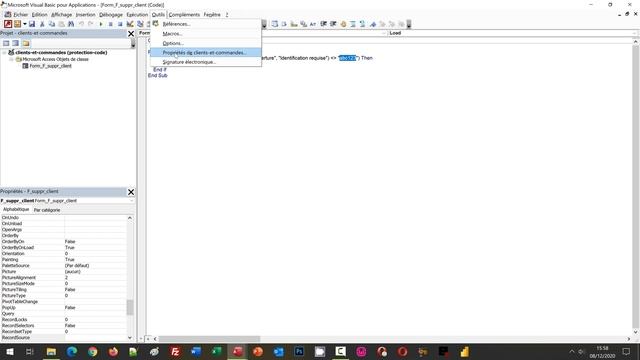640x360 pixels.
Task: Open the Débogage menu
Action: tap(111, 15)
